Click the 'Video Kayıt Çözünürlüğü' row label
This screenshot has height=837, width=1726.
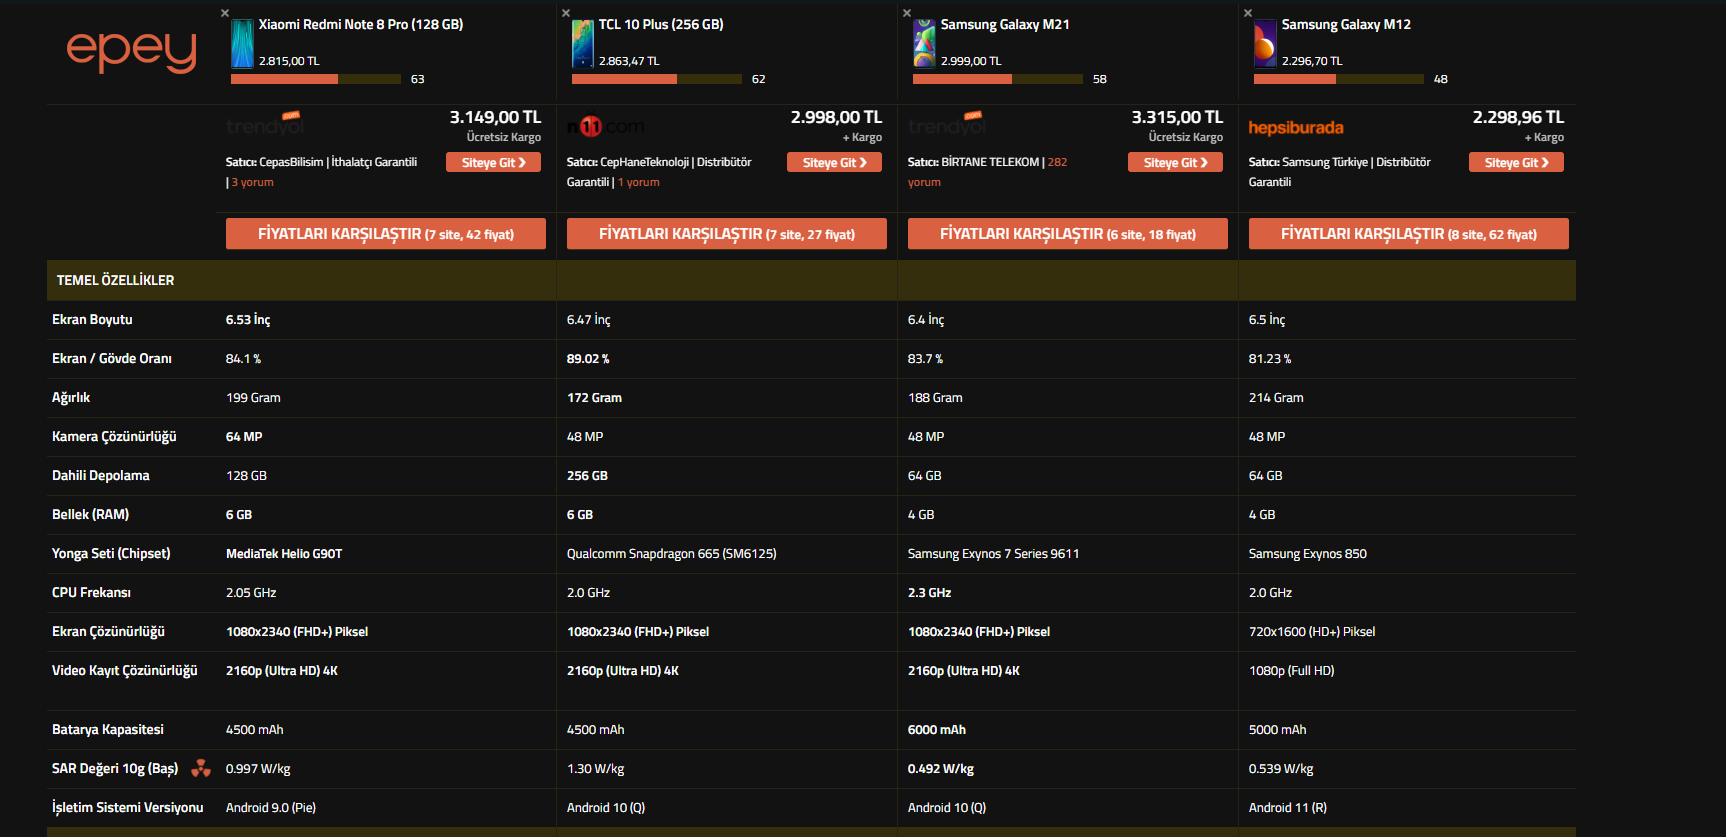pos(125,670)
